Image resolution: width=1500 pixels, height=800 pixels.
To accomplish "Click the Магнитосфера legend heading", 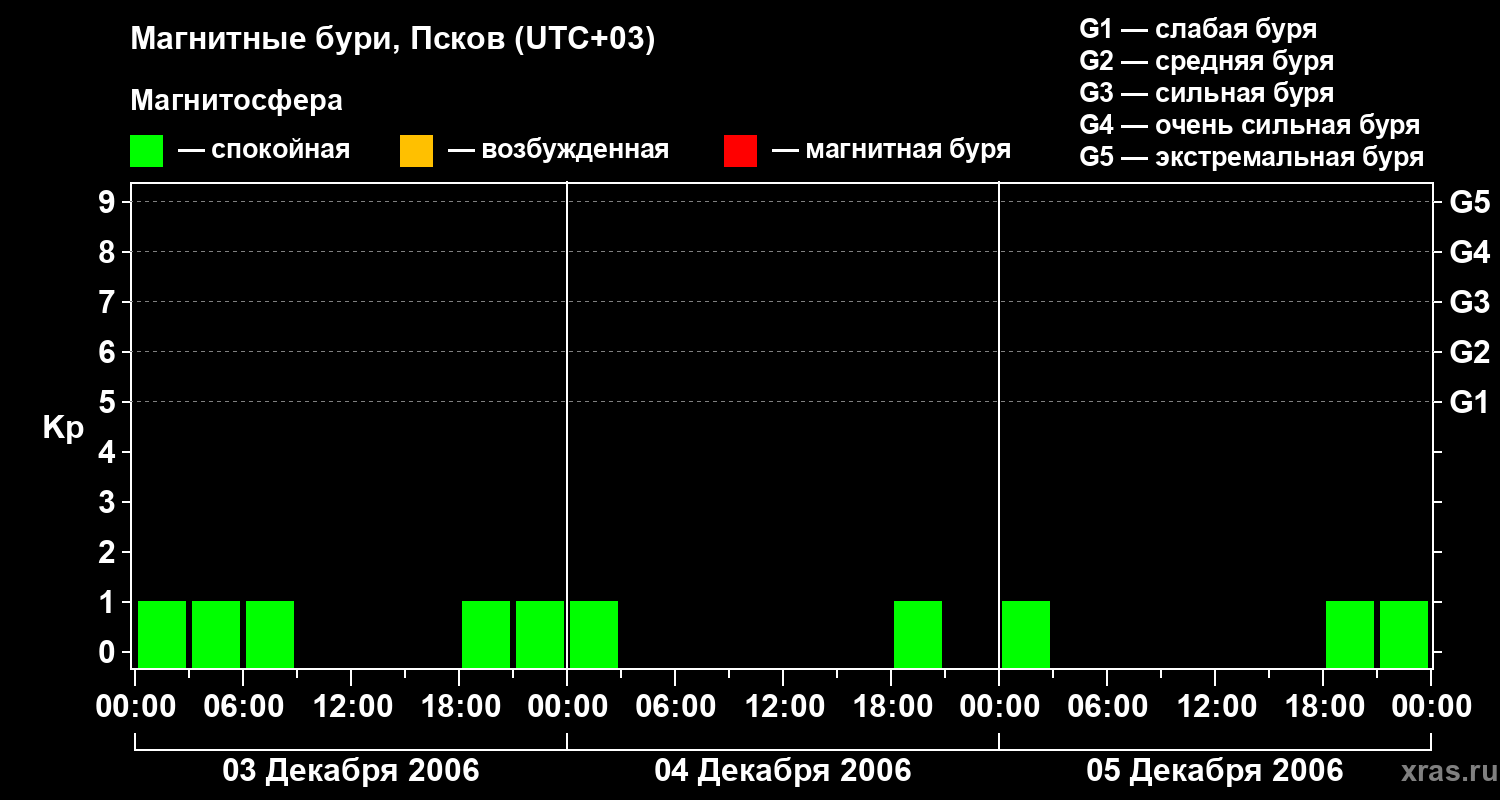I will (237, 101).
